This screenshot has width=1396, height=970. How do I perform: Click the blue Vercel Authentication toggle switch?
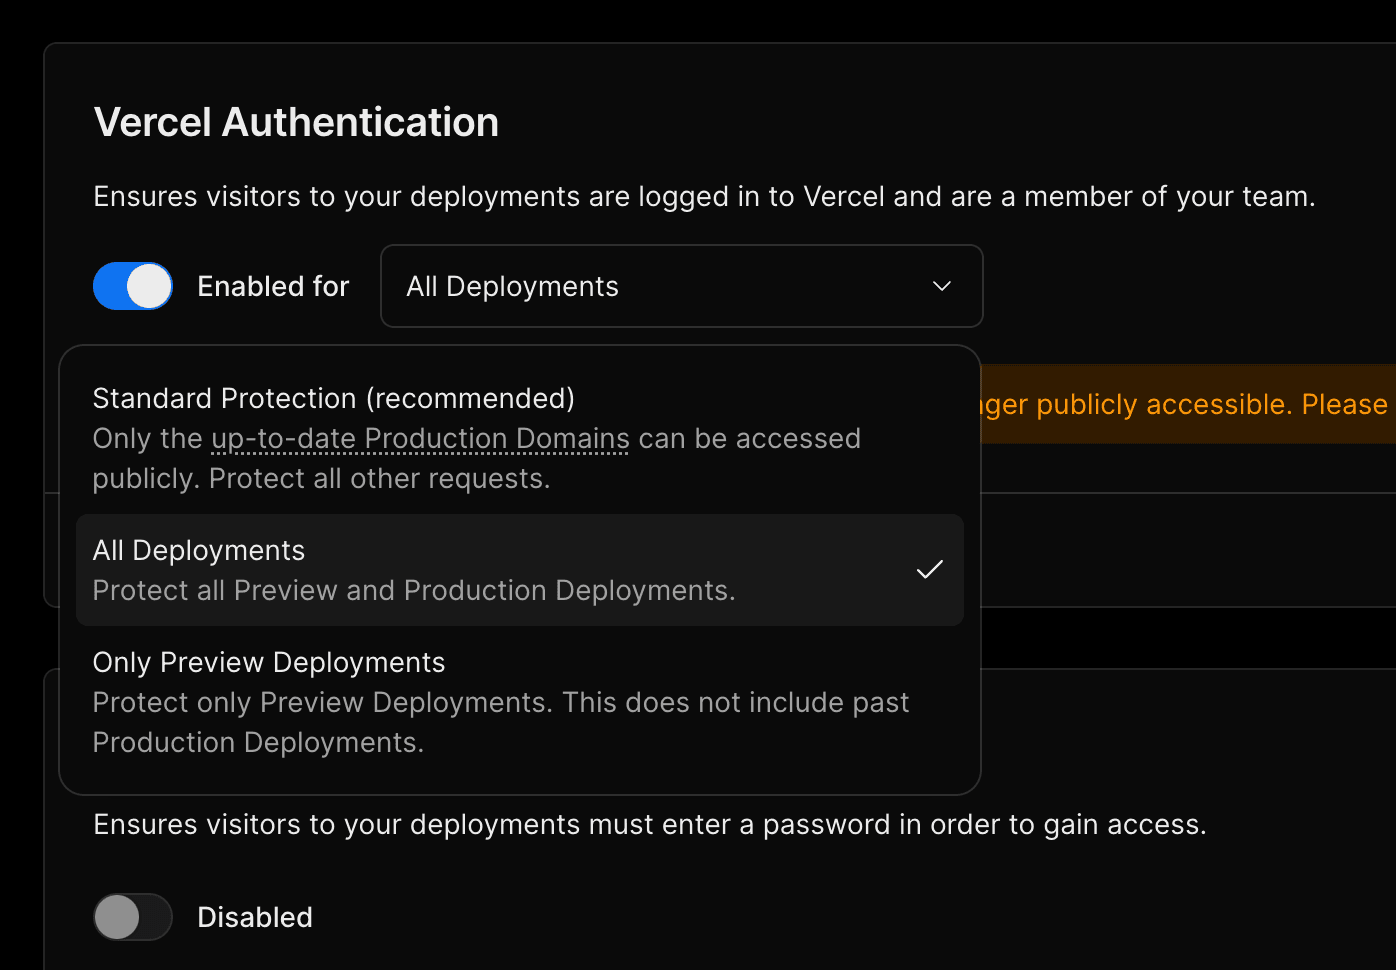tap(133, 286)
